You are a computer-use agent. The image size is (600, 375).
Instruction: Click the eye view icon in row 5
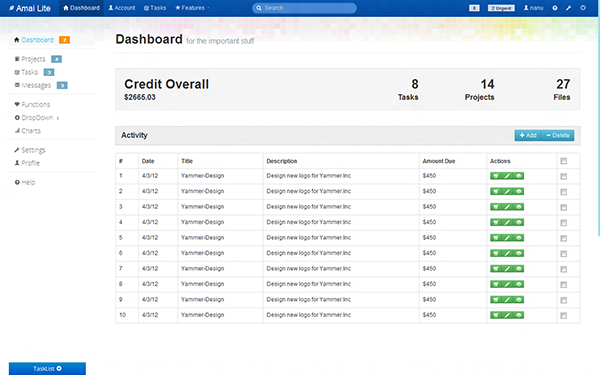click(518, 238)
